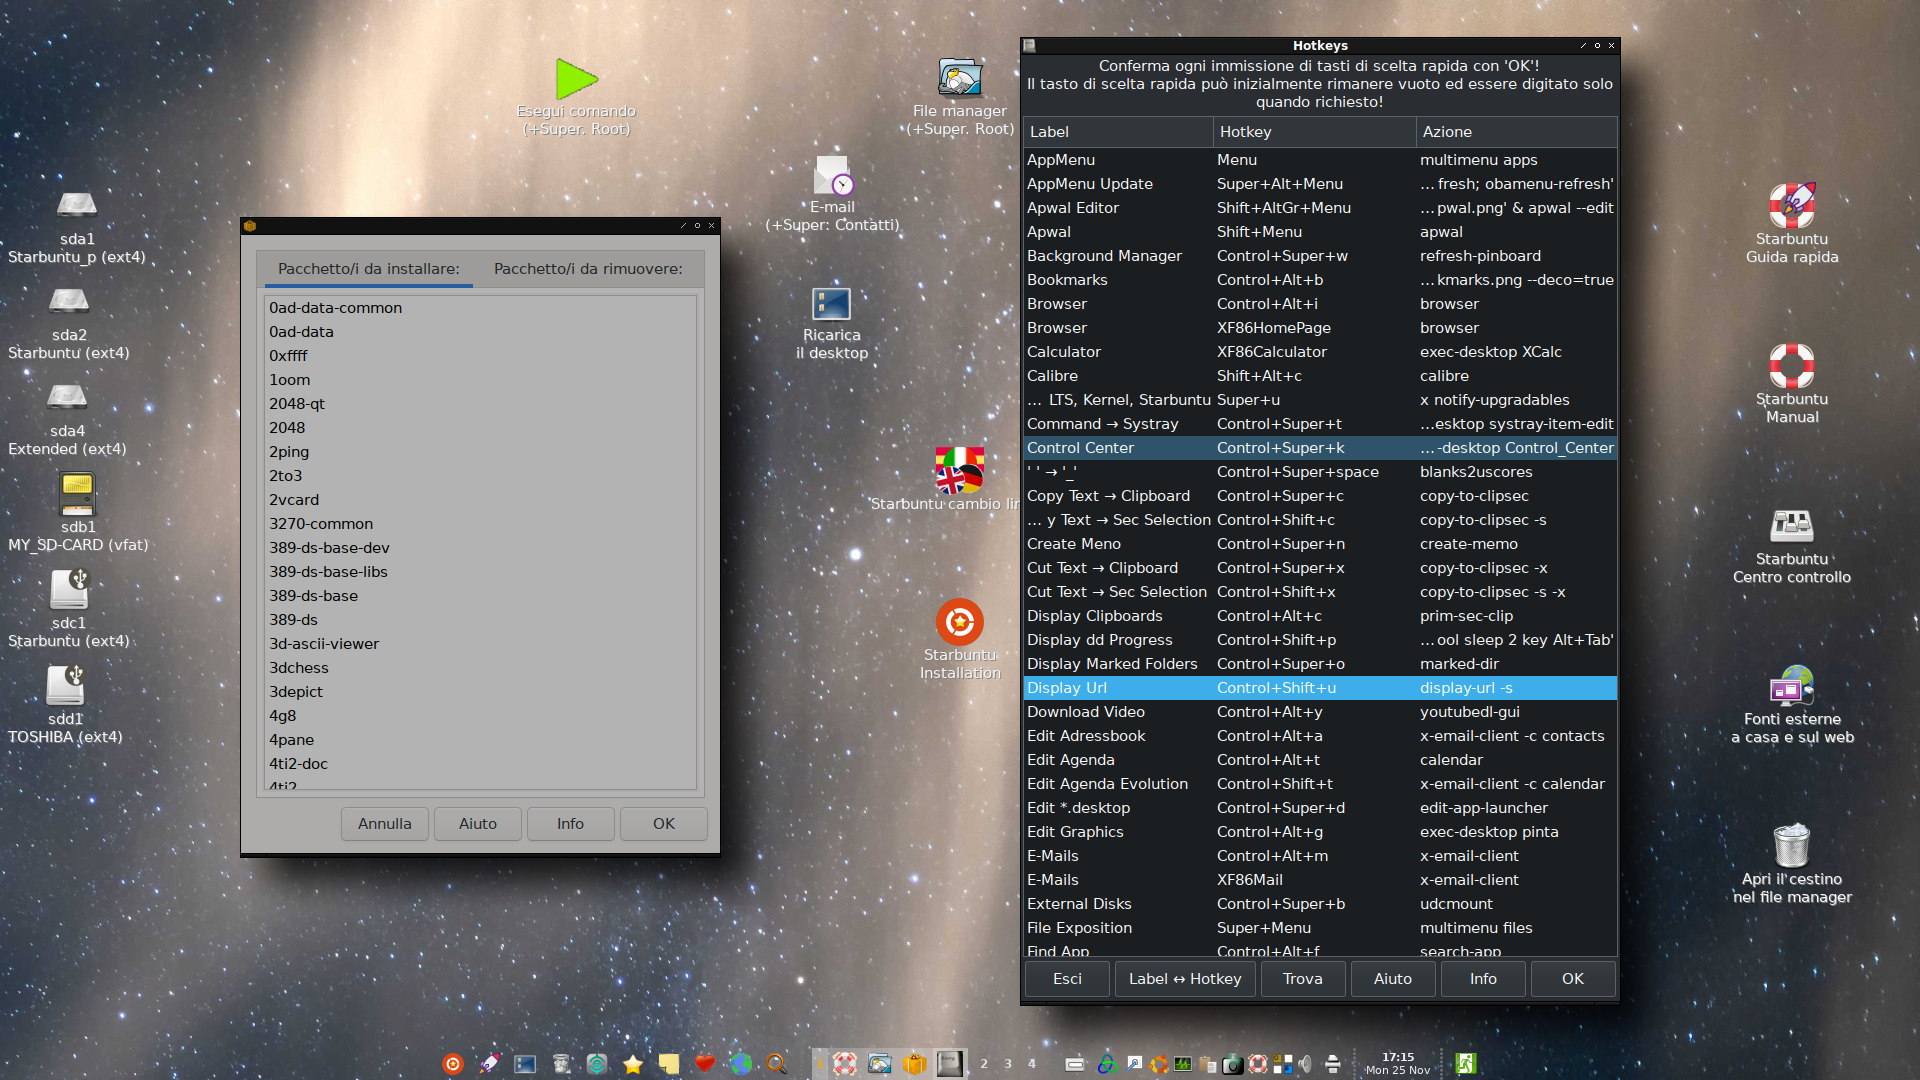Viewport: 1920px width, 1080px height.
Task: Open Ricarica il desktop icon
Action: tap(831, 305)
